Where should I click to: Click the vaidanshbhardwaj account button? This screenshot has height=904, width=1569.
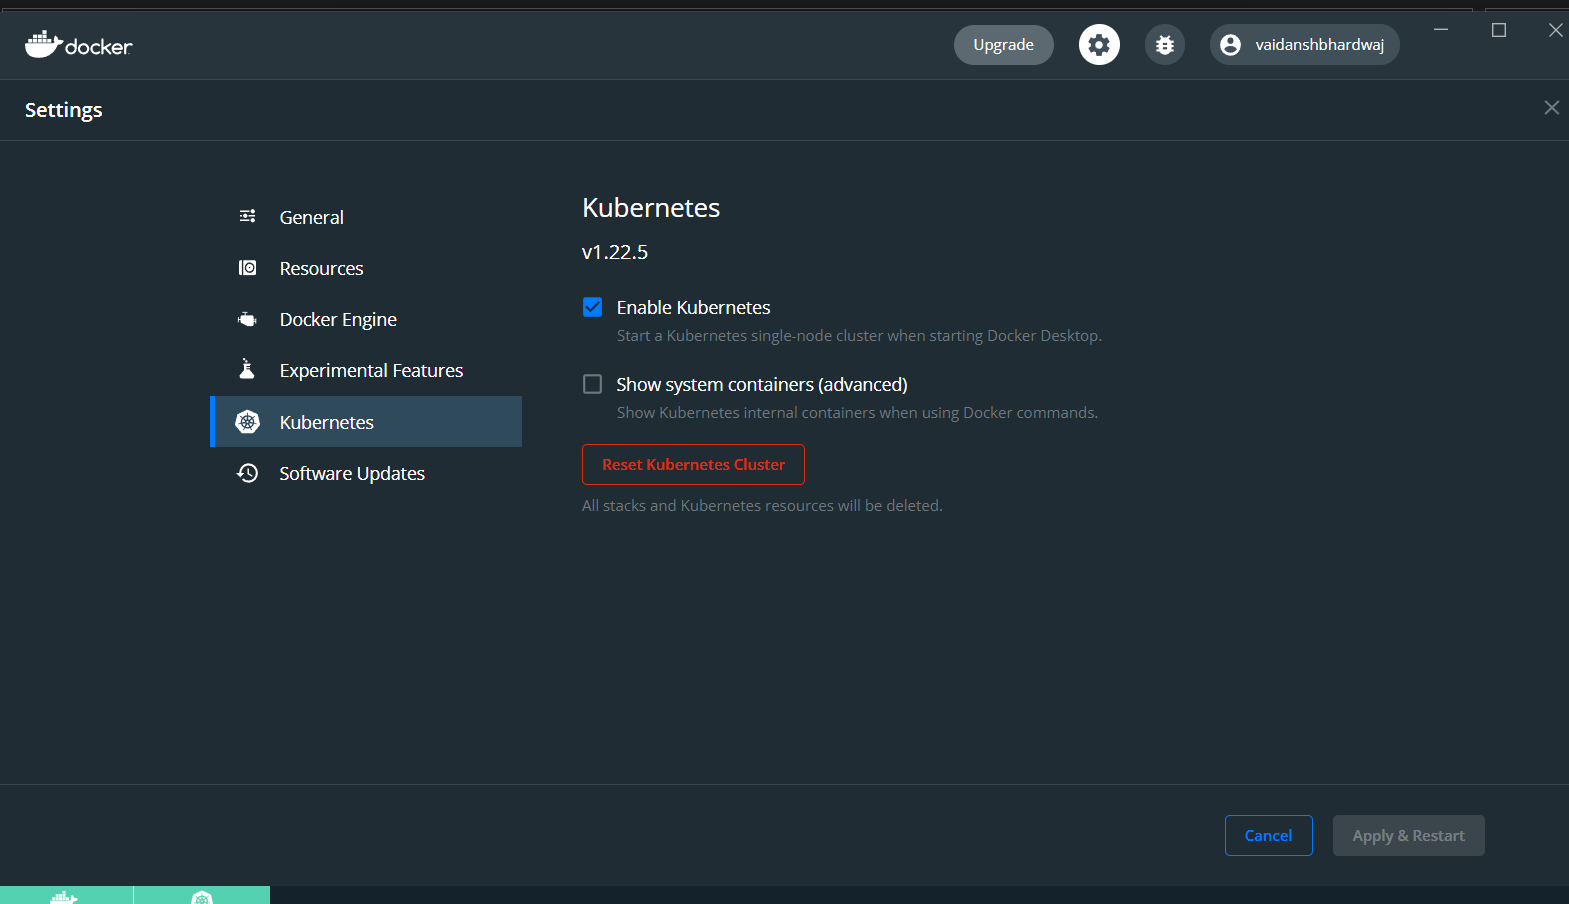pos(1304,45)
